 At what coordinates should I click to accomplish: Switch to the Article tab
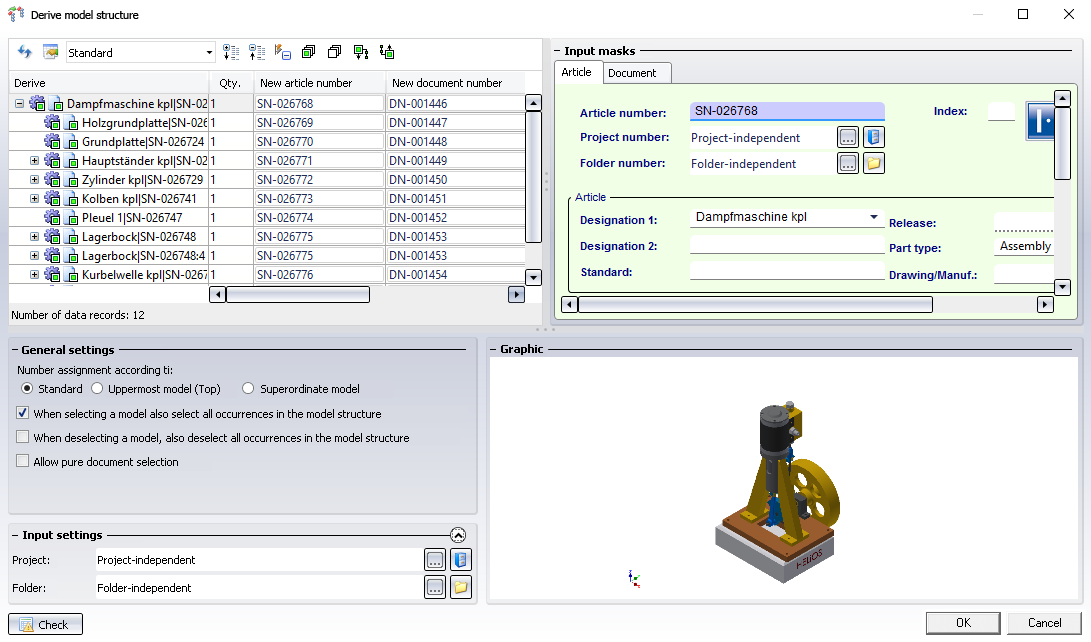tap(576, 72)
